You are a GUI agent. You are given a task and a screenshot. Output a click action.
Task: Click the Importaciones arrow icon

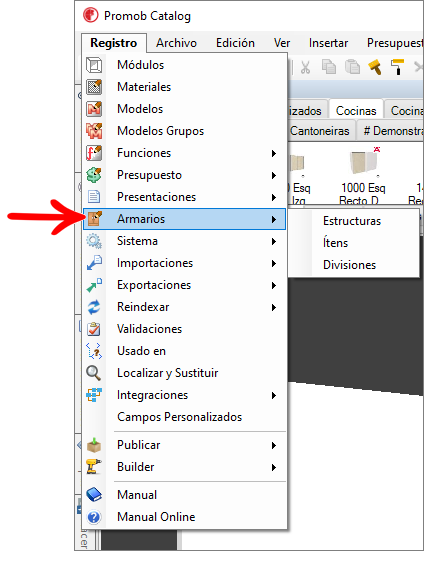click(x=94, y=263)
